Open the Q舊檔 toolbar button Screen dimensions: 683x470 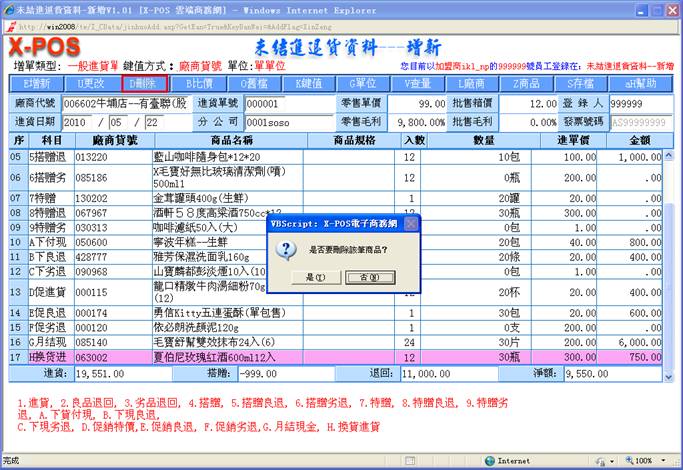tap(253, 83)
